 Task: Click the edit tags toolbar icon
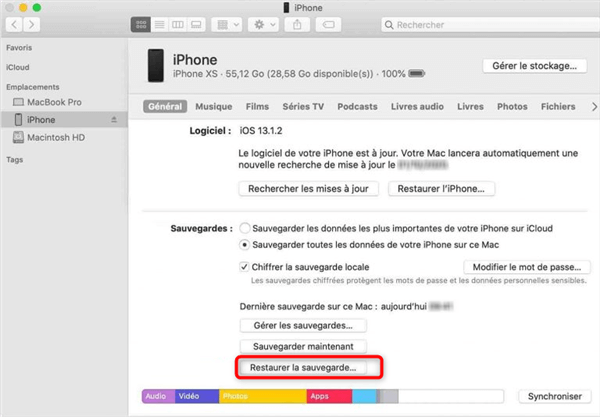[328, 25]
